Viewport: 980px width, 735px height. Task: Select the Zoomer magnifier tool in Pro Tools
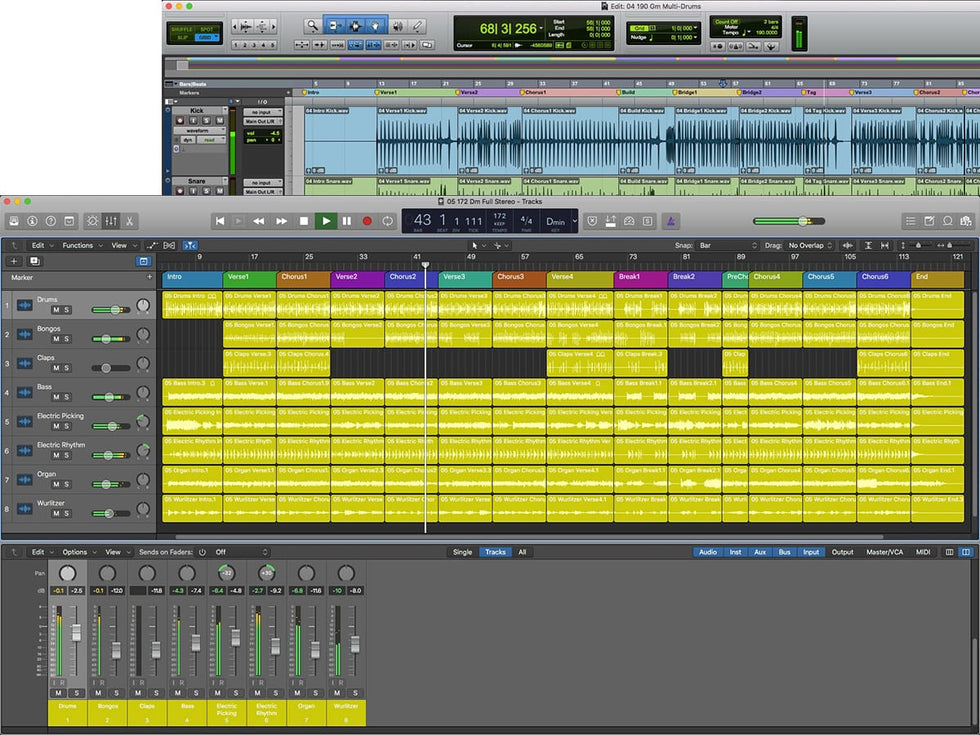click(x=312, y=25)
